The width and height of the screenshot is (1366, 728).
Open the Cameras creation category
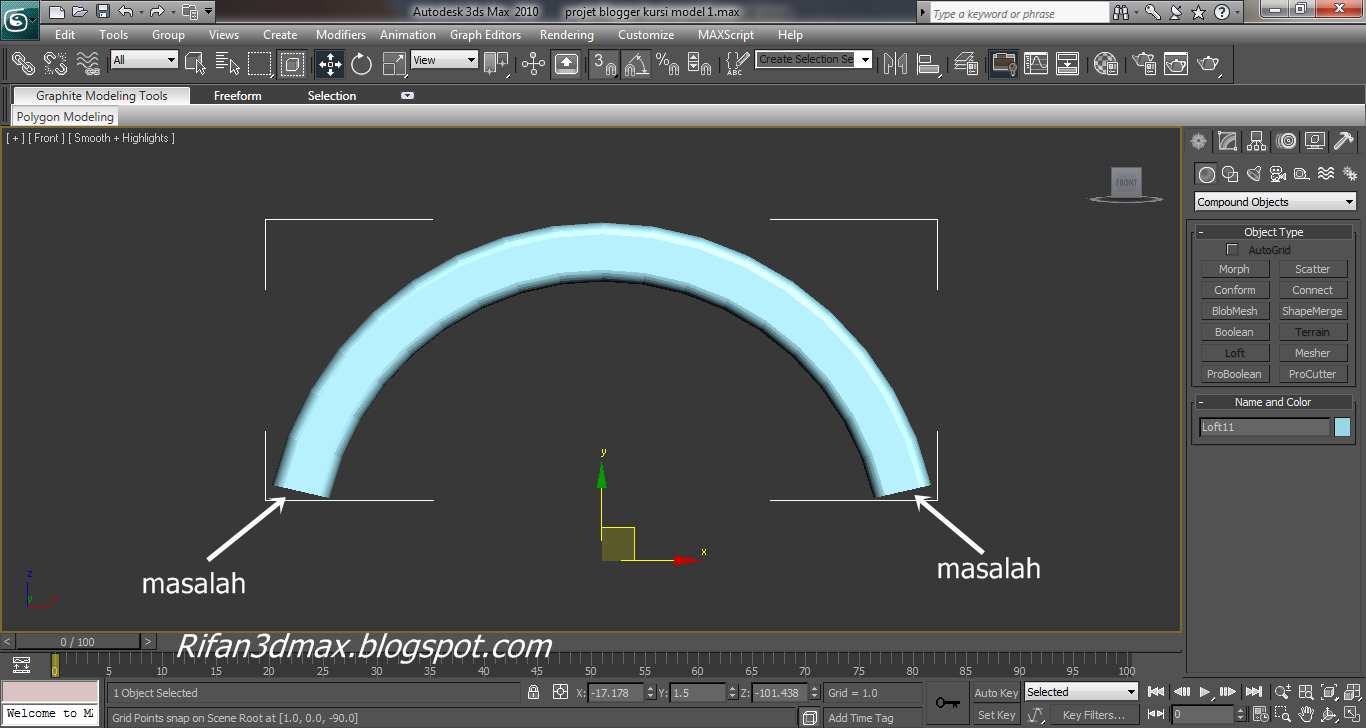click(1278, 174)
